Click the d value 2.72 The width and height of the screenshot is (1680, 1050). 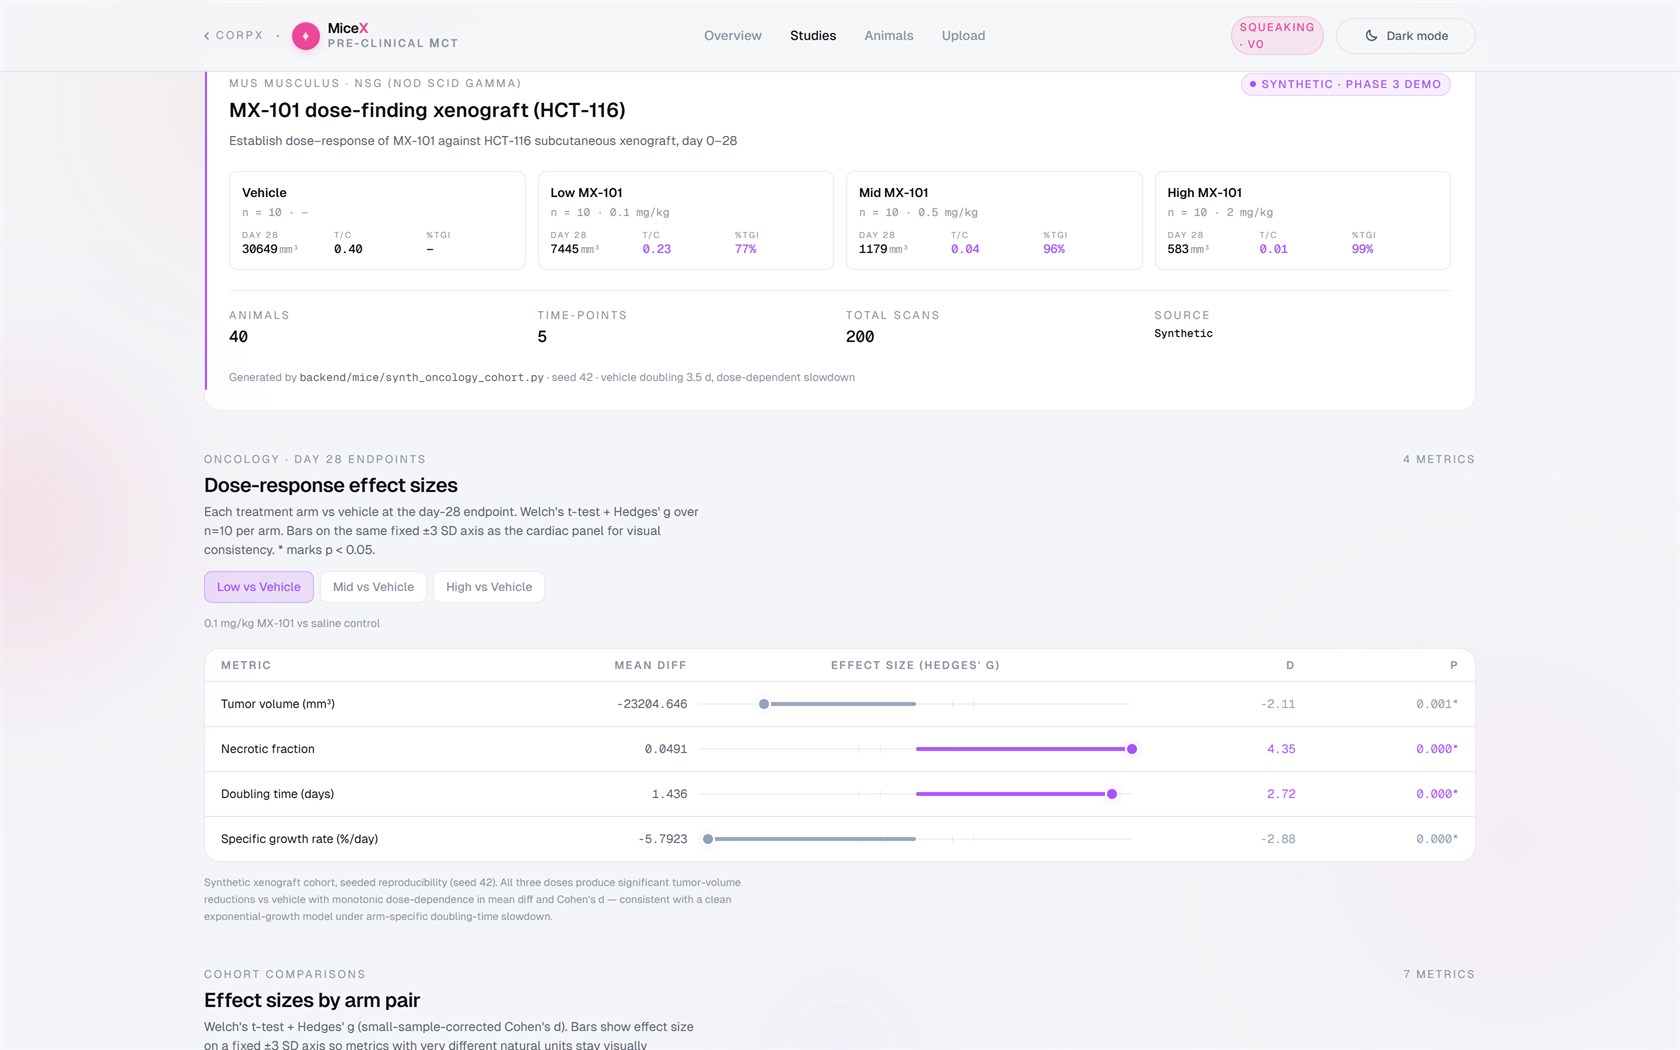point(1281,794)
